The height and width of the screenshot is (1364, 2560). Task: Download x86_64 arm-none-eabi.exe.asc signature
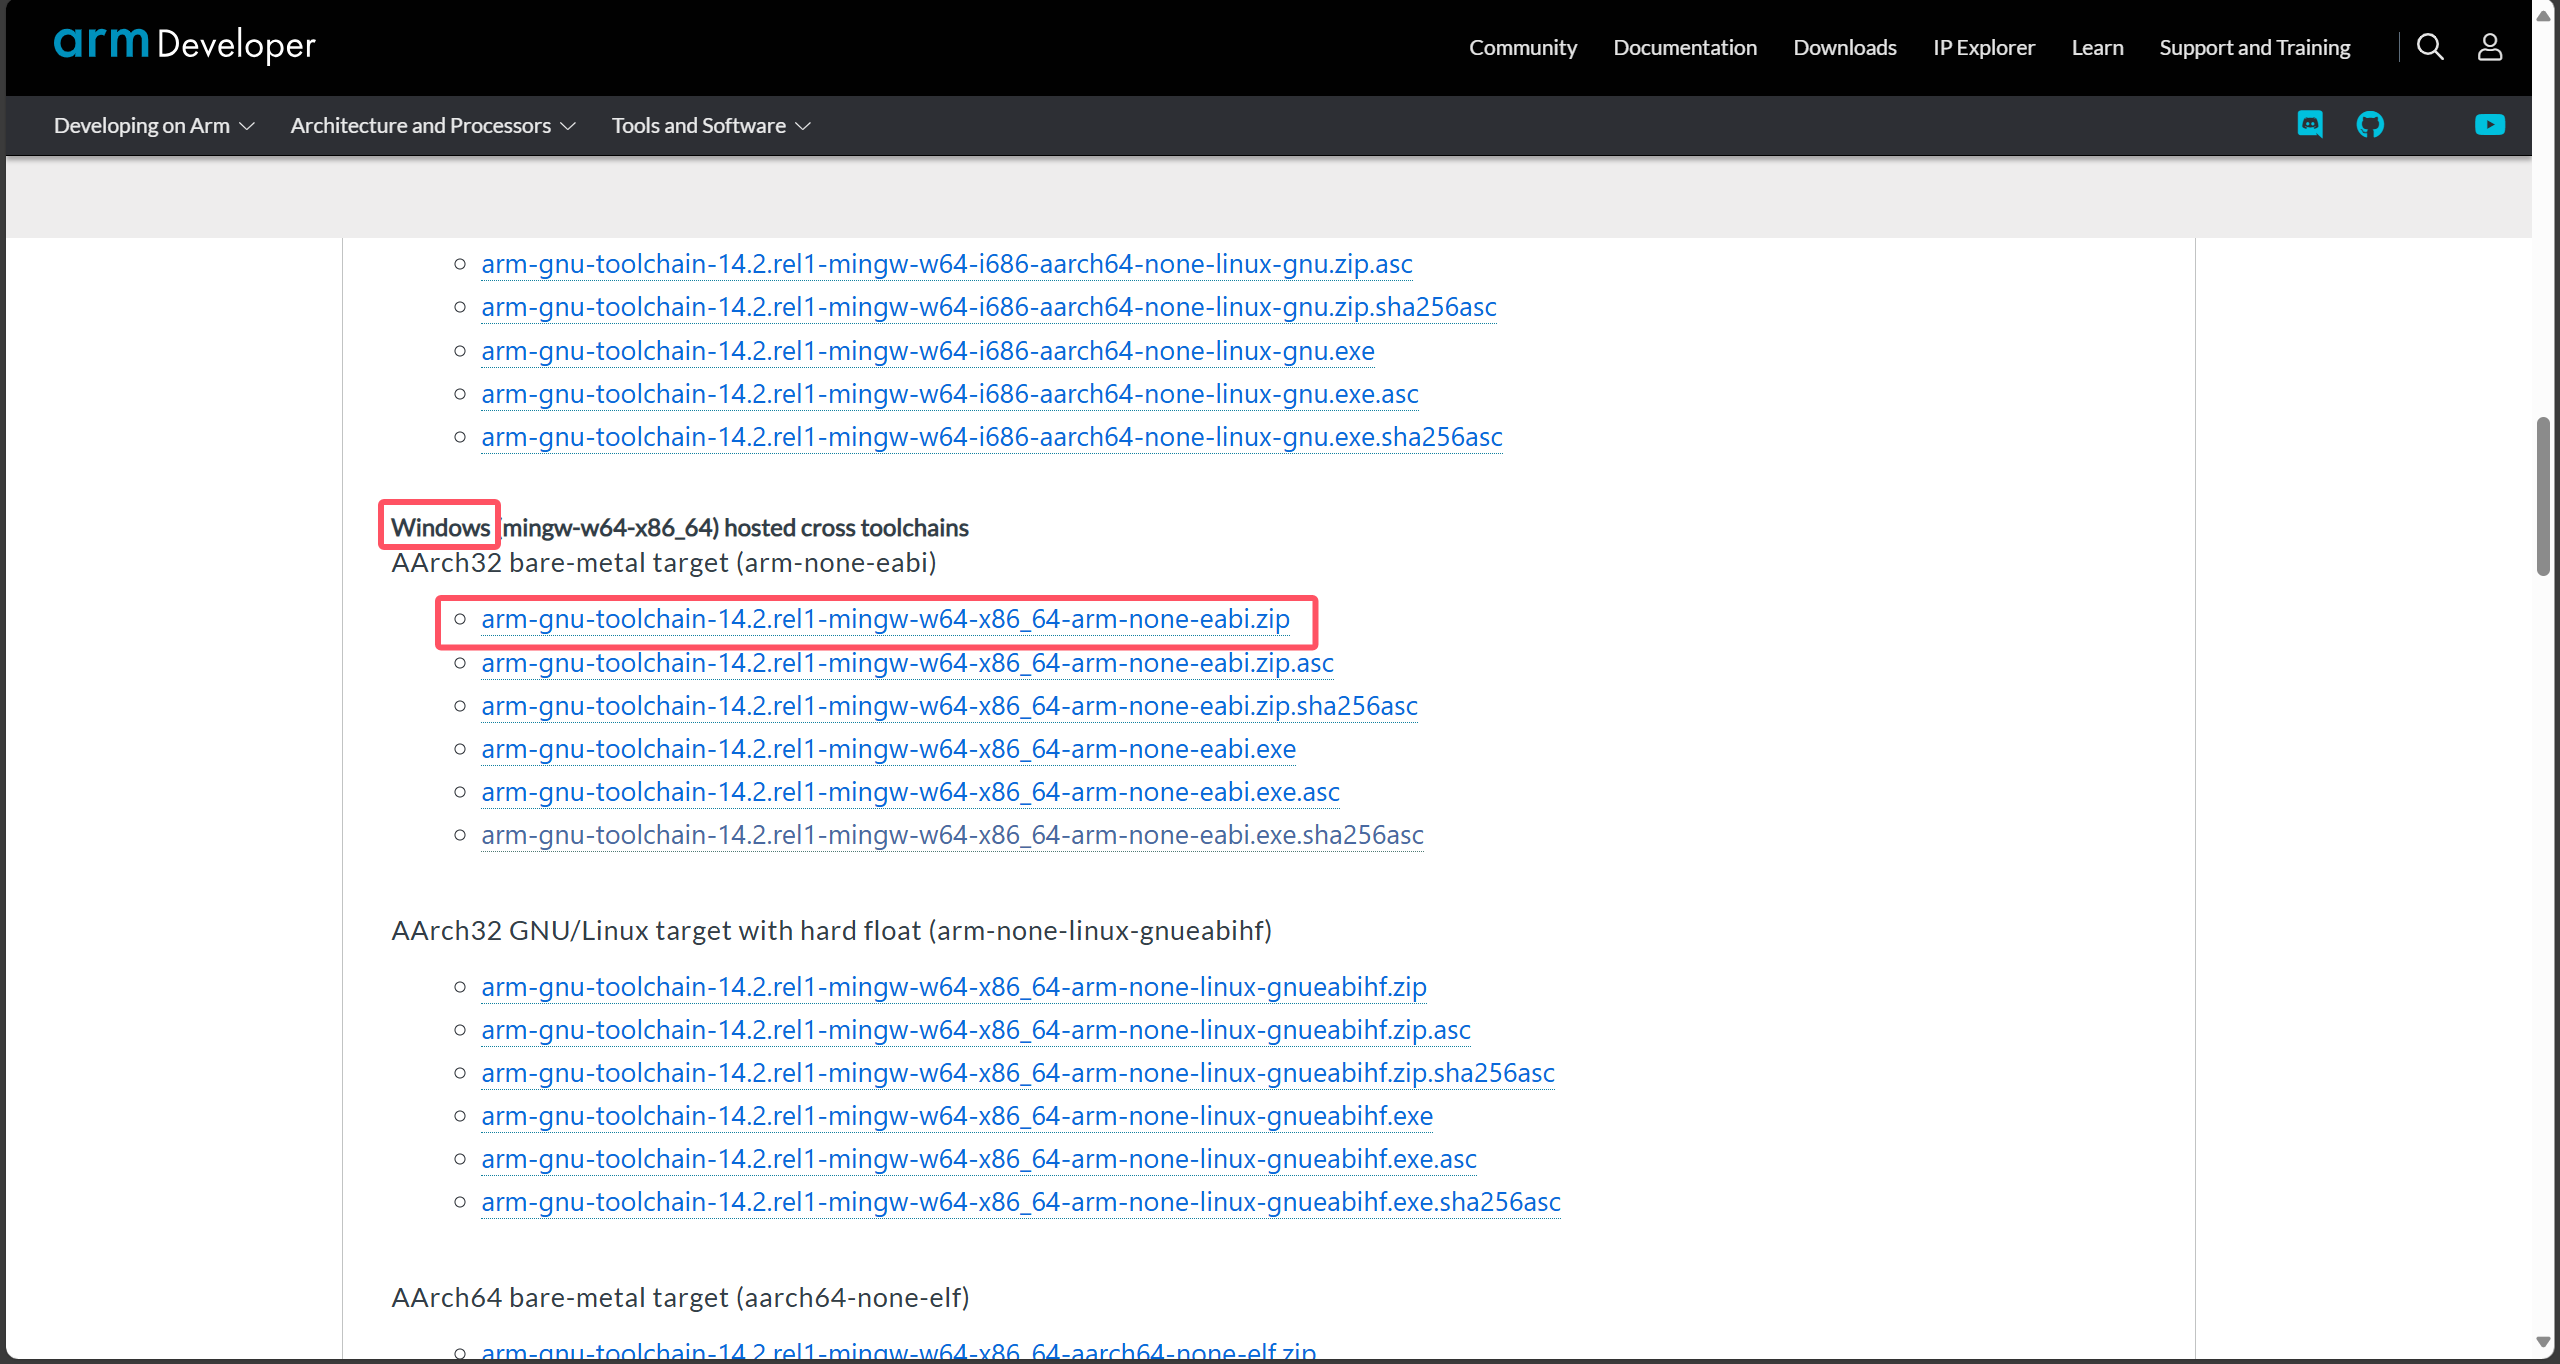[911, 792]
